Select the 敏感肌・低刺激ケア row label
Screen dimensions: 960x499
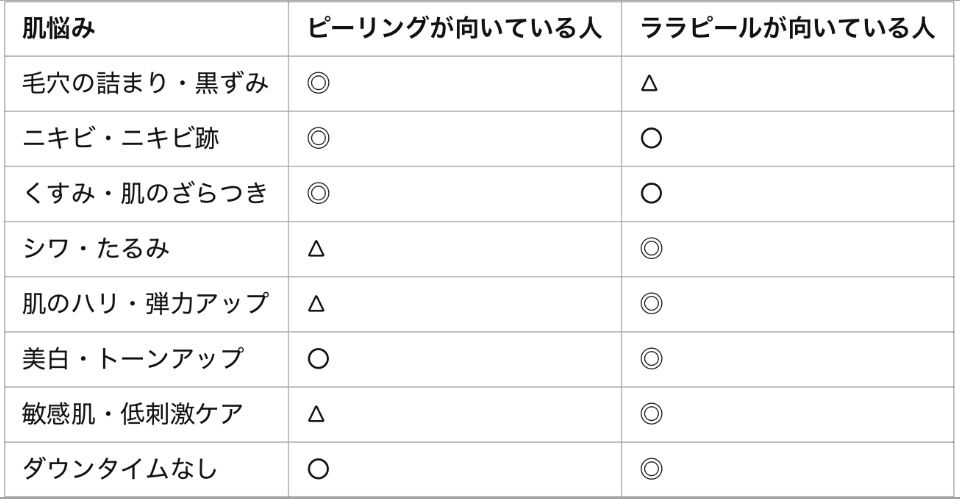132,414
